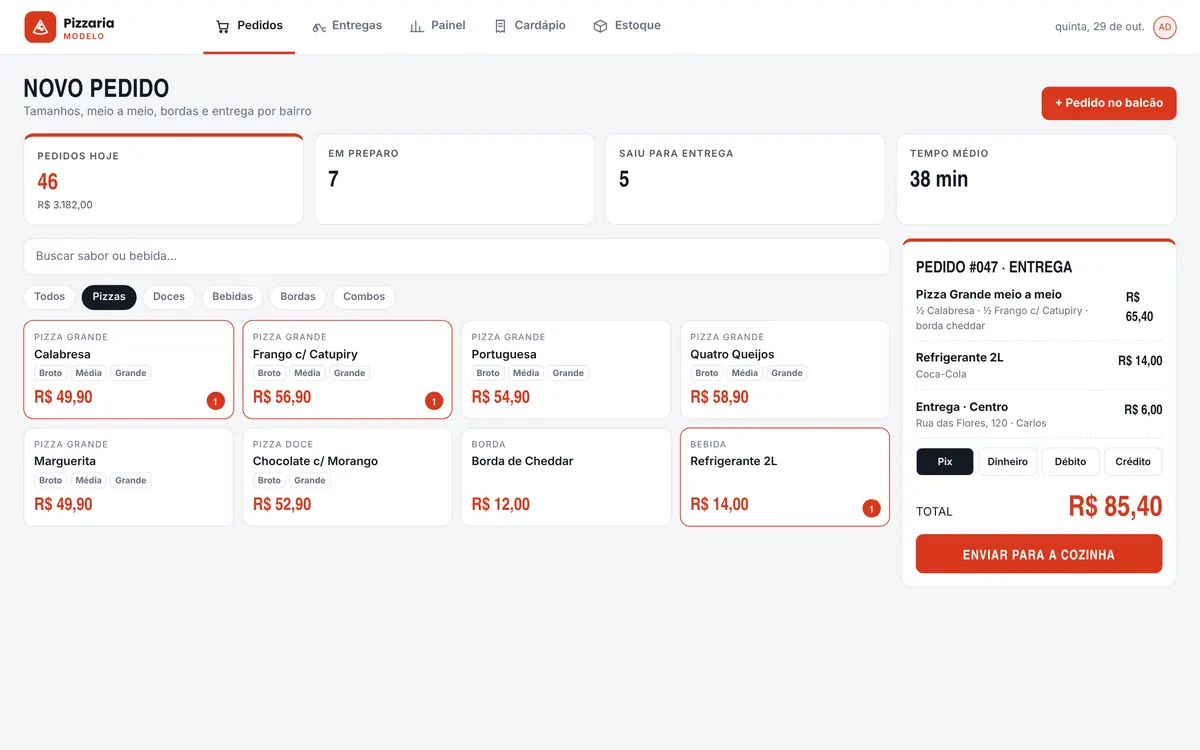Screen dimensions: 1200x750
Task: Click the Pizza Grande meio a meio order line
Action: 1039,310
